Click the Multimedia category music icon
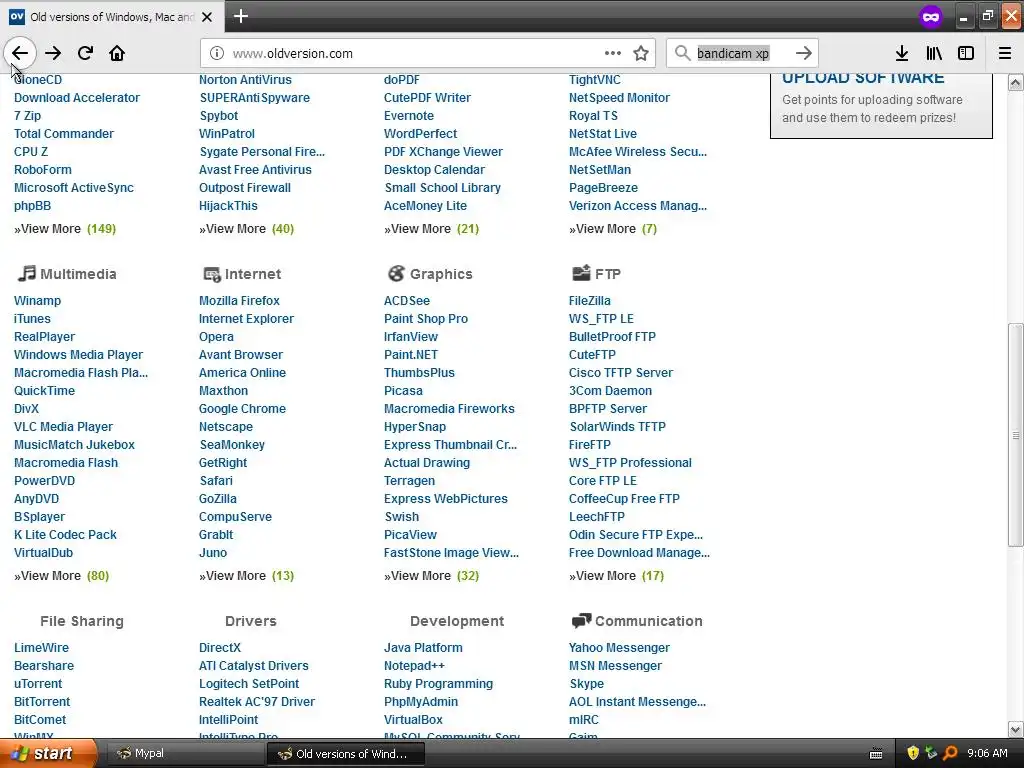This screenshot has width=1024, height=768. (26, 273)
